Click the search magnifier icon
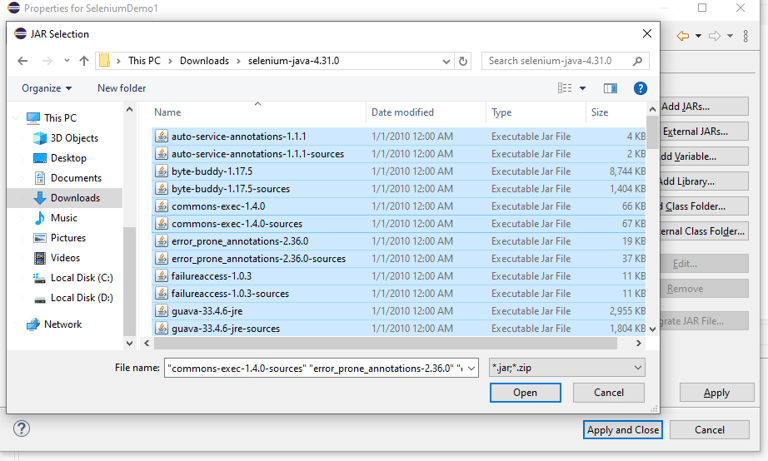This screenshot has height=461, width=768. coord(637,61)
